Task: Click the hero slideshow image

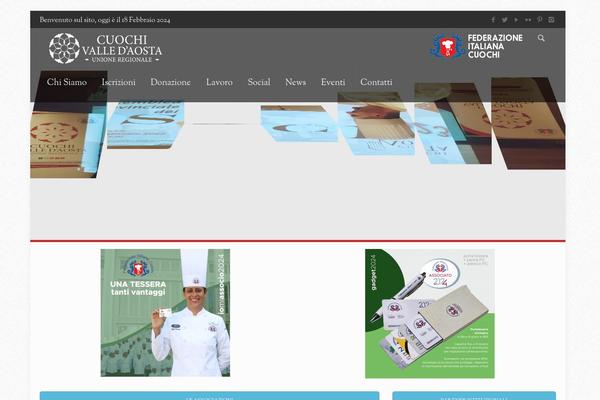Action: coord(298,156)
